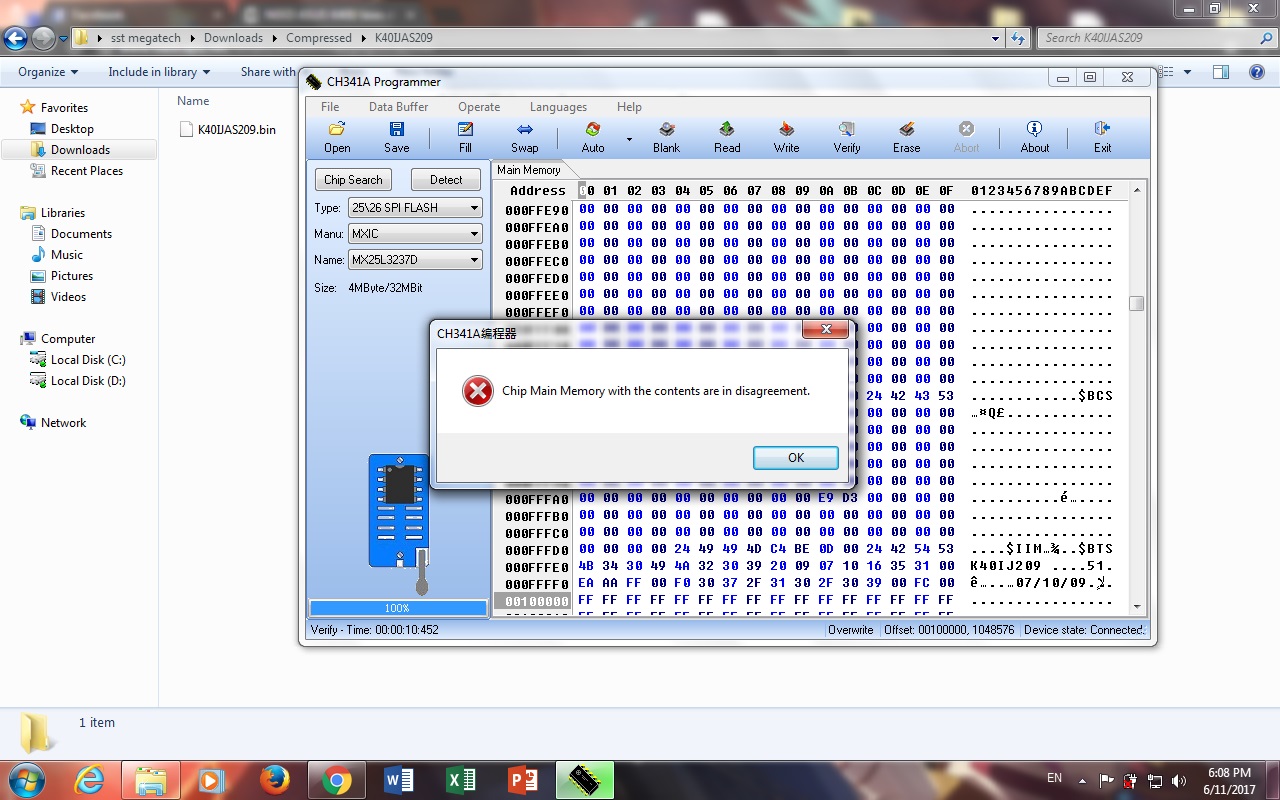Screen dimensions: 1280x800
Task: Click Compressed in the Explorer address breadcrumb
Action: (x=319, y=38)
